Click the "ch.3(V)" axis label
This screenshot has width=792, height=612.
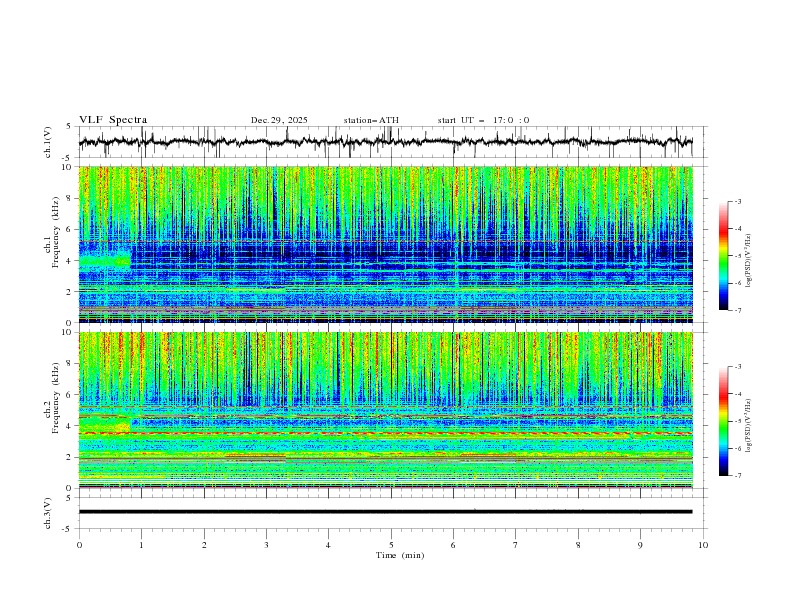pyautogui.click(x=48, y=513)
